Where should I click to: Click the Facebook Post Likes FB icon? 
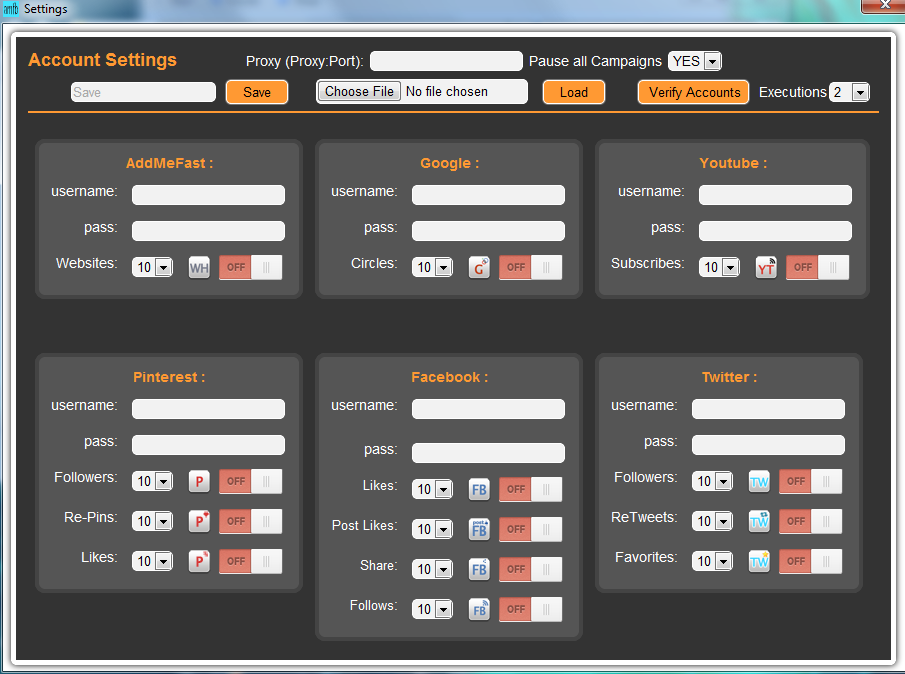pos(479,529)
